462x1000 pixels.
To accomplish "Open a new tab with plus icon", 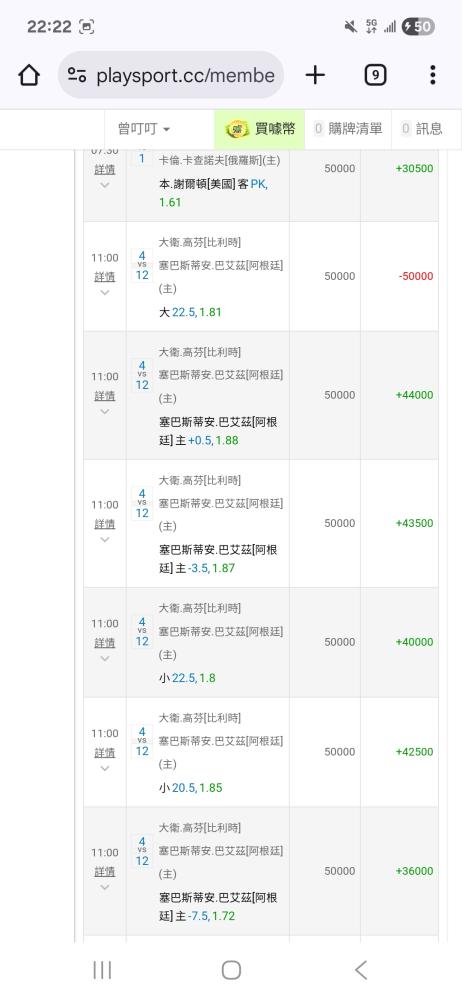I will [315, 75].
